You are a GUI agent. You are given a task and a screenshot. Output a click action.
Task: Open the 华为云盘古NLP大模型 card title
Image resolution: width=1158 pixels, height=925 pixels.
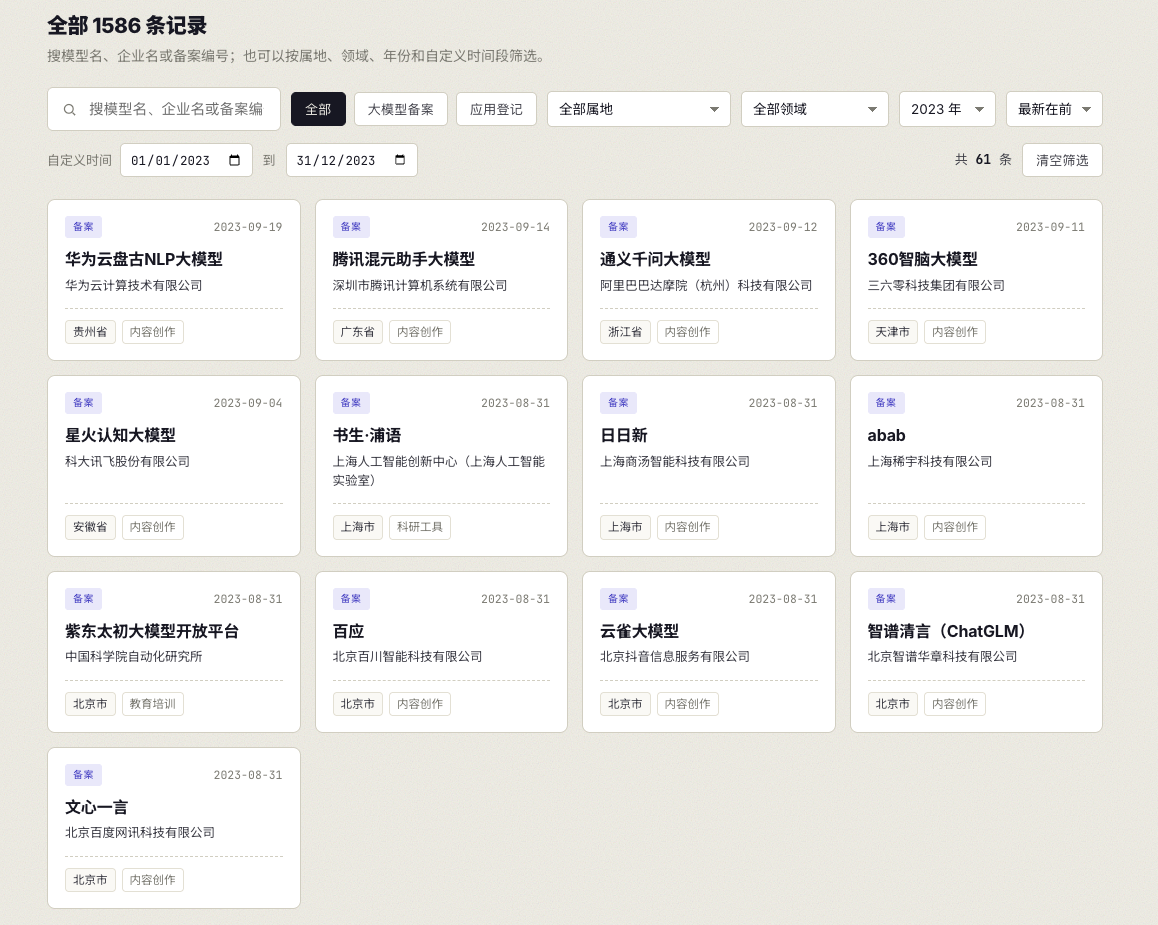point(144,259)
